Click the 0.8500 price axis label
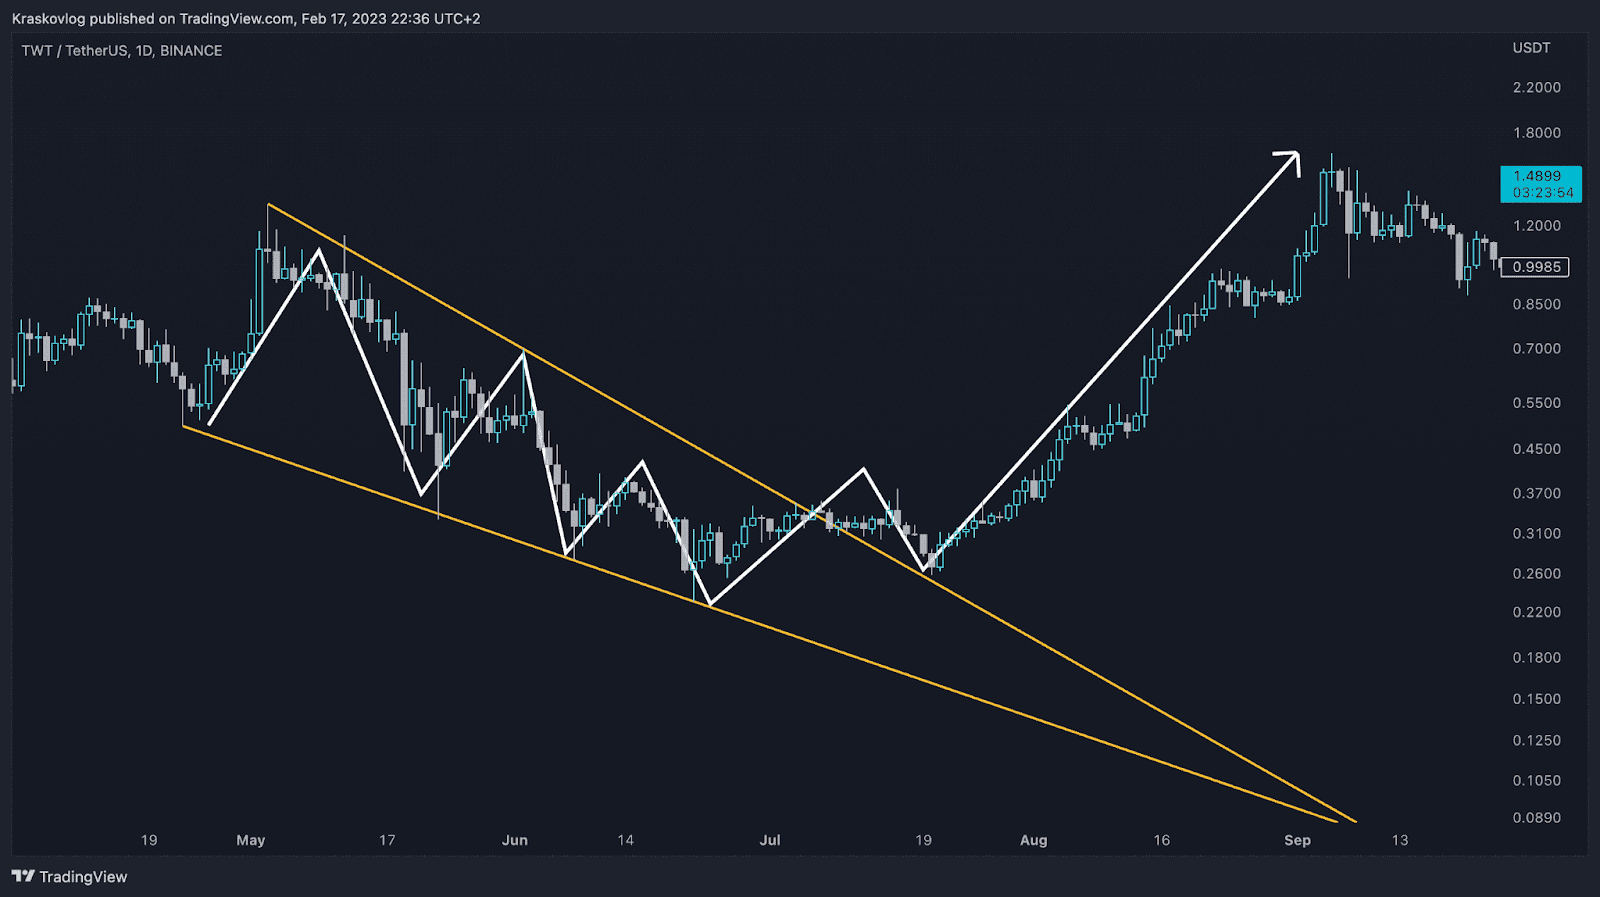Viewport: 1600px width, 897px height. (1537, 304)
